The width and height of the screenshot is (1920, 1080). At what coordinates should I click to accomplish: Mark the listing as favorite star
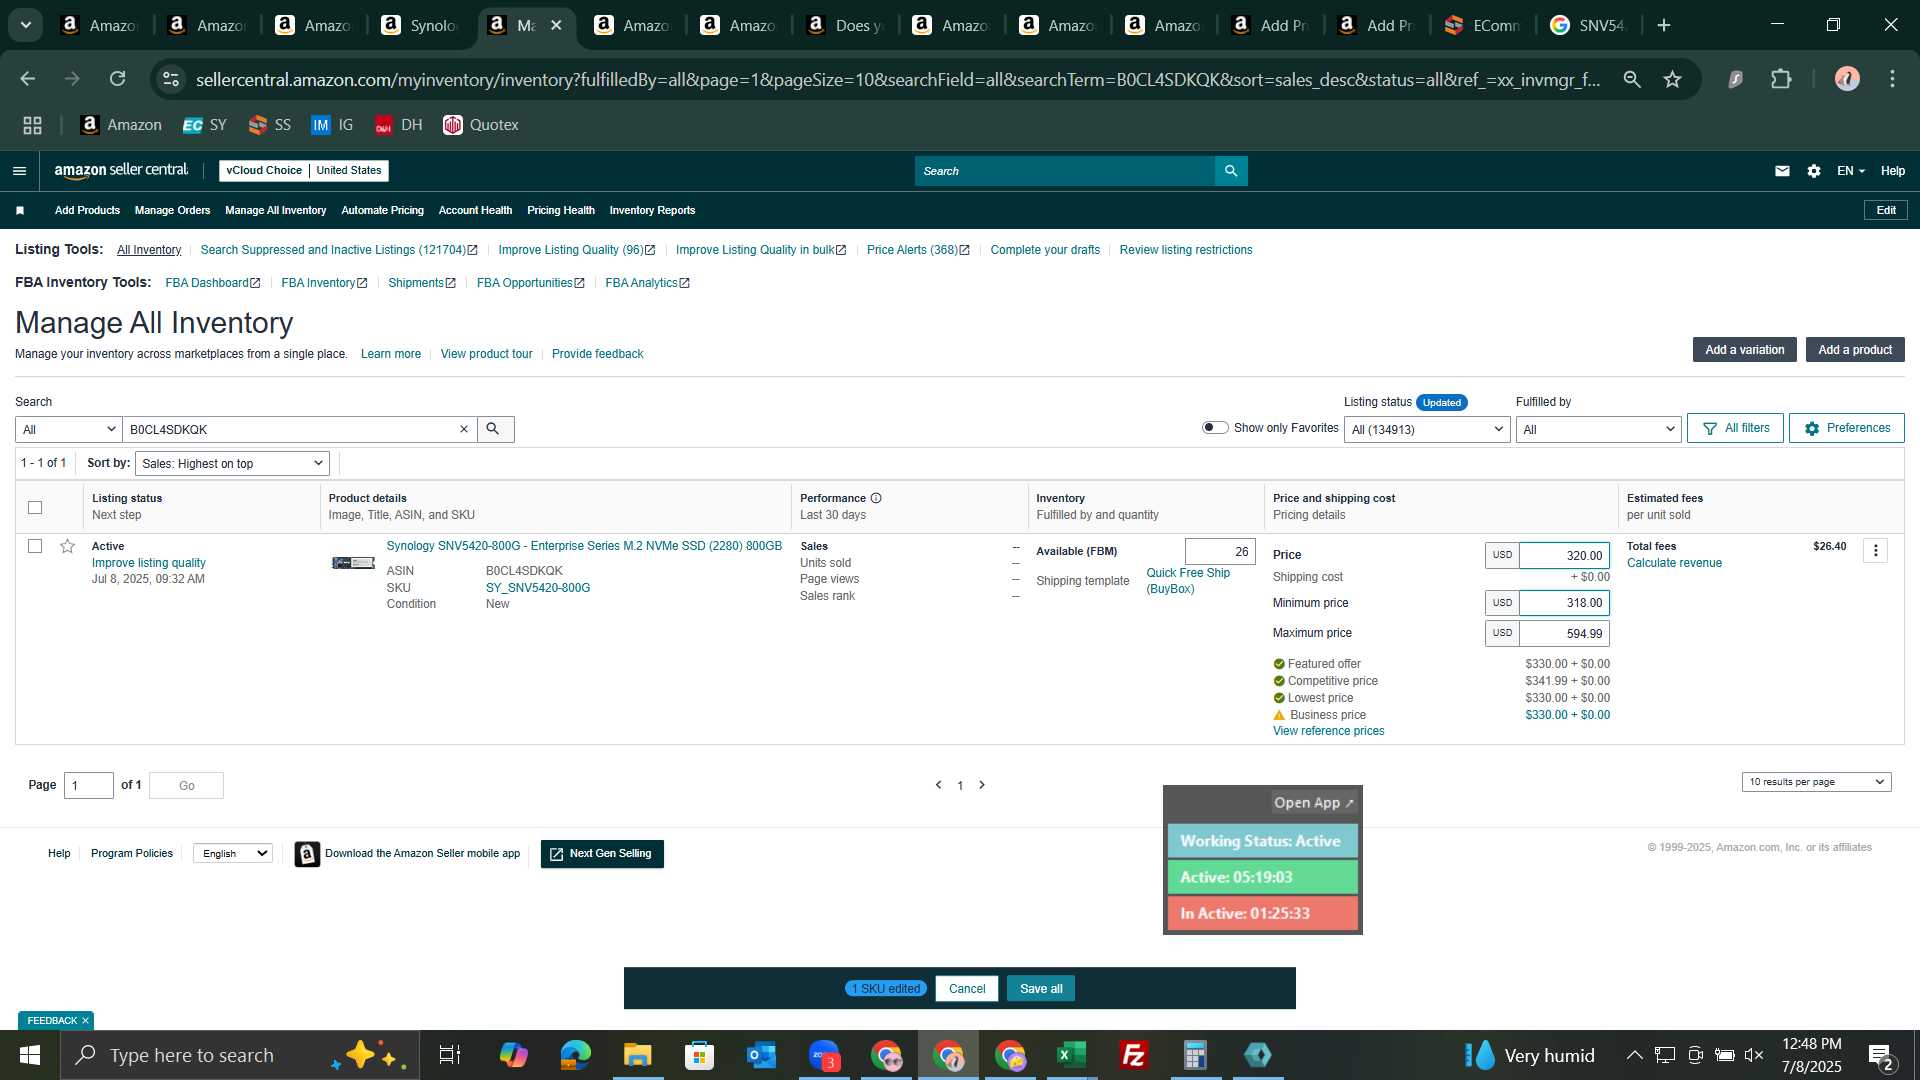click(x=67, y=546)
